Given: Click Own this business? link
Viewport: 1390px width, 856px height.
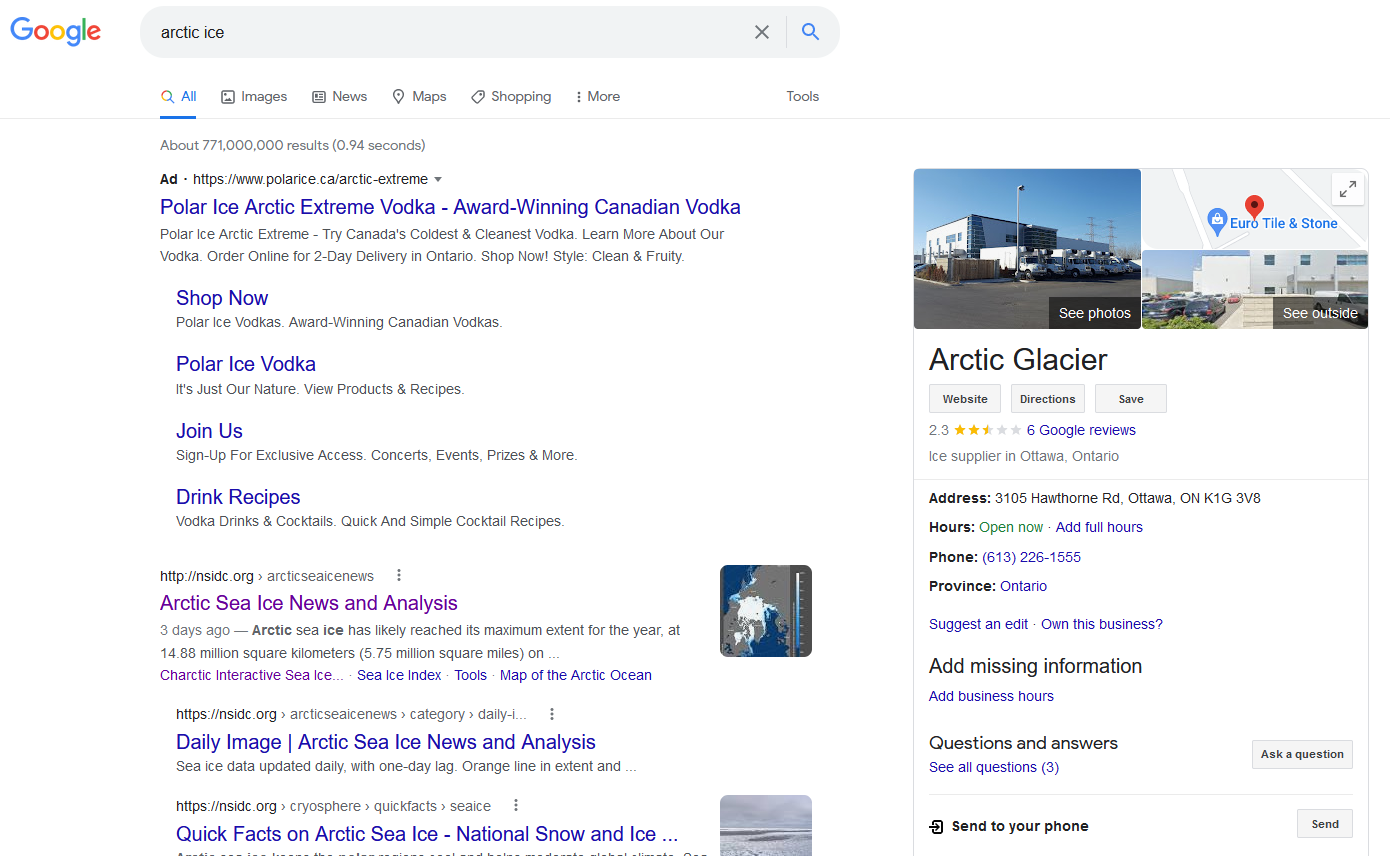Looking at the screenshot, I should [x=1102, y=624].
